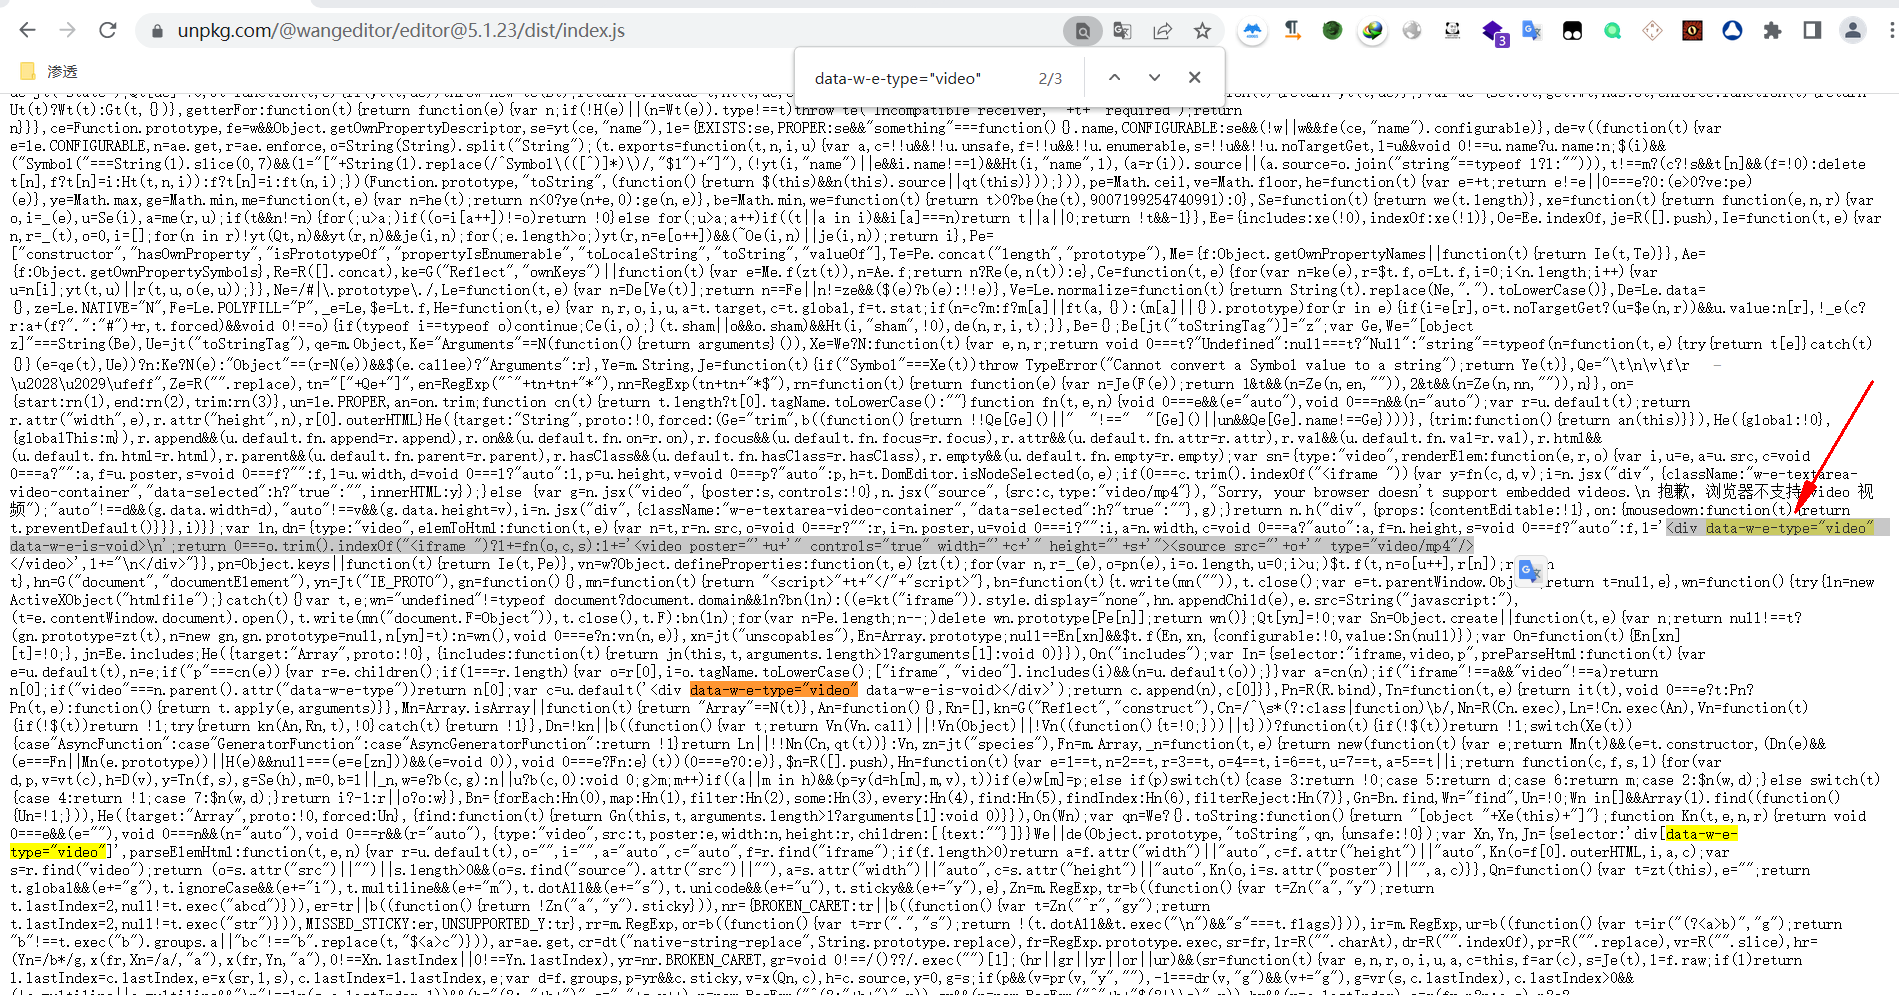Viewport: 1899px width, 995px height.
Task: Open the Chrome three-dot menu
Action: click(1891, 31)
